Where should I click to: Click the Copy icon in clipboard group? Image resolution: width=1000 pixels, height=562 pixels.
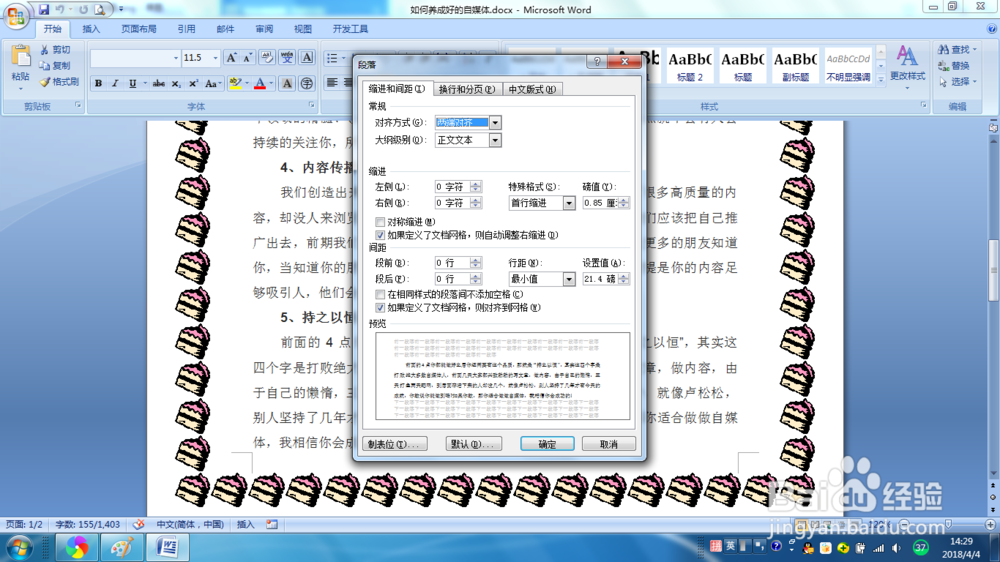click(45, 66)
